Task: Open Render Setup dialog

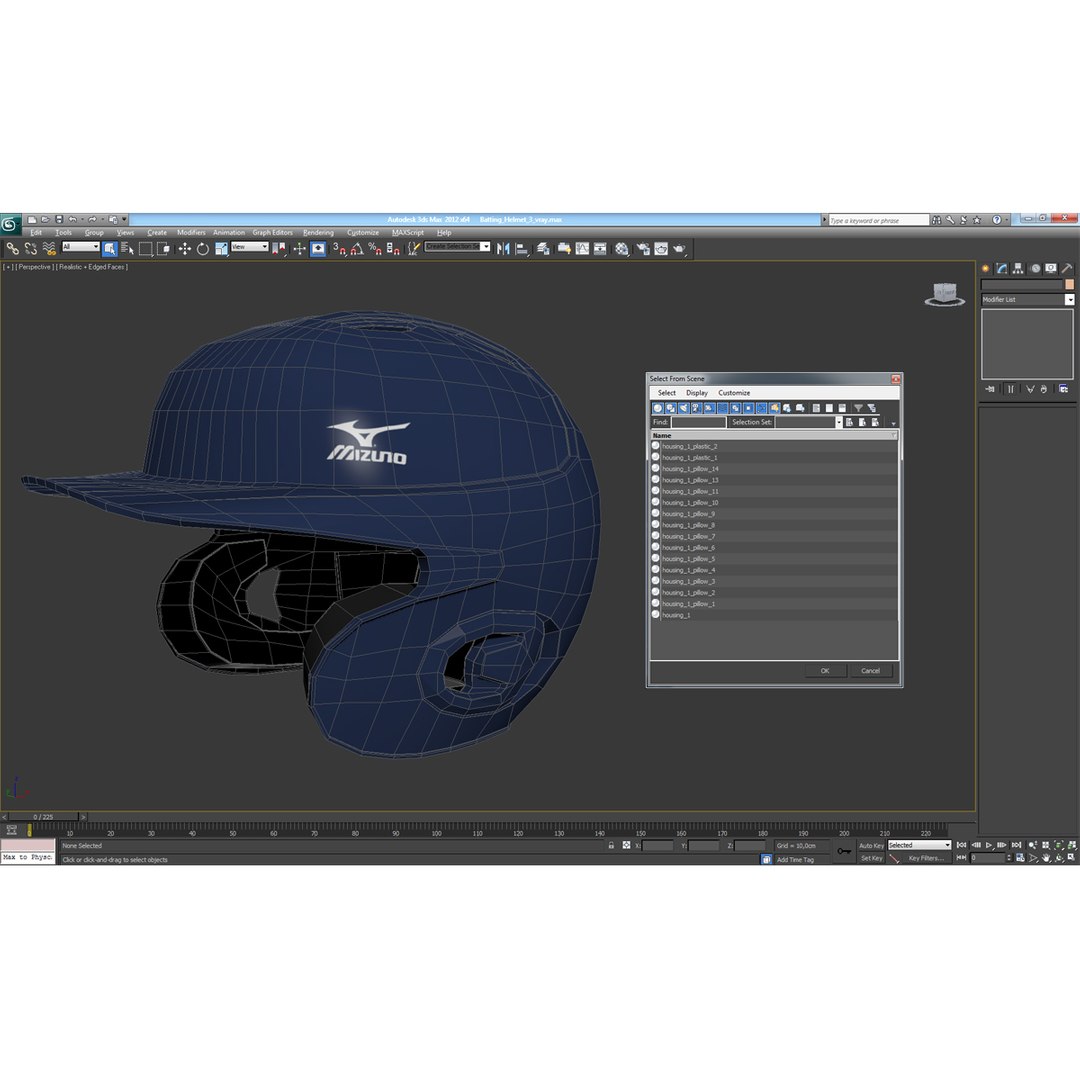Action: [x=643, y=249]
